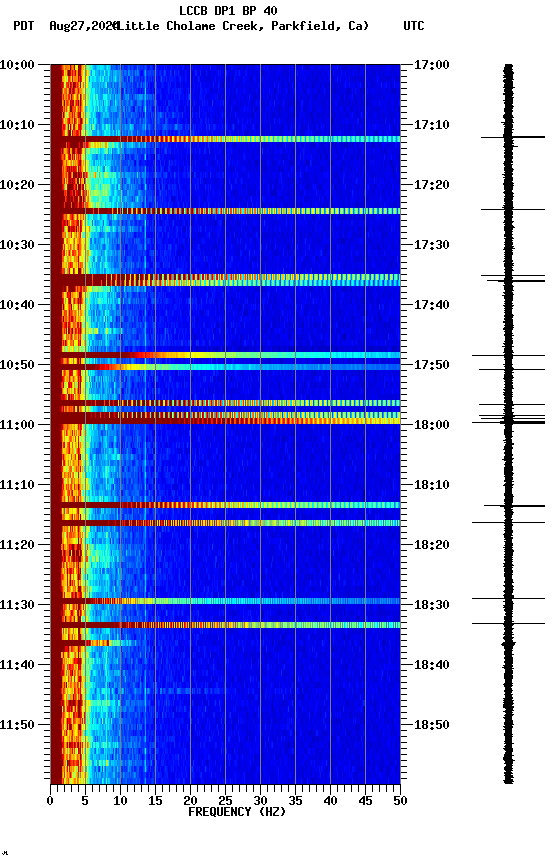The image size is (552, 864).
Task: Click the 5 Hz frequency axis label
Action: 85,801
